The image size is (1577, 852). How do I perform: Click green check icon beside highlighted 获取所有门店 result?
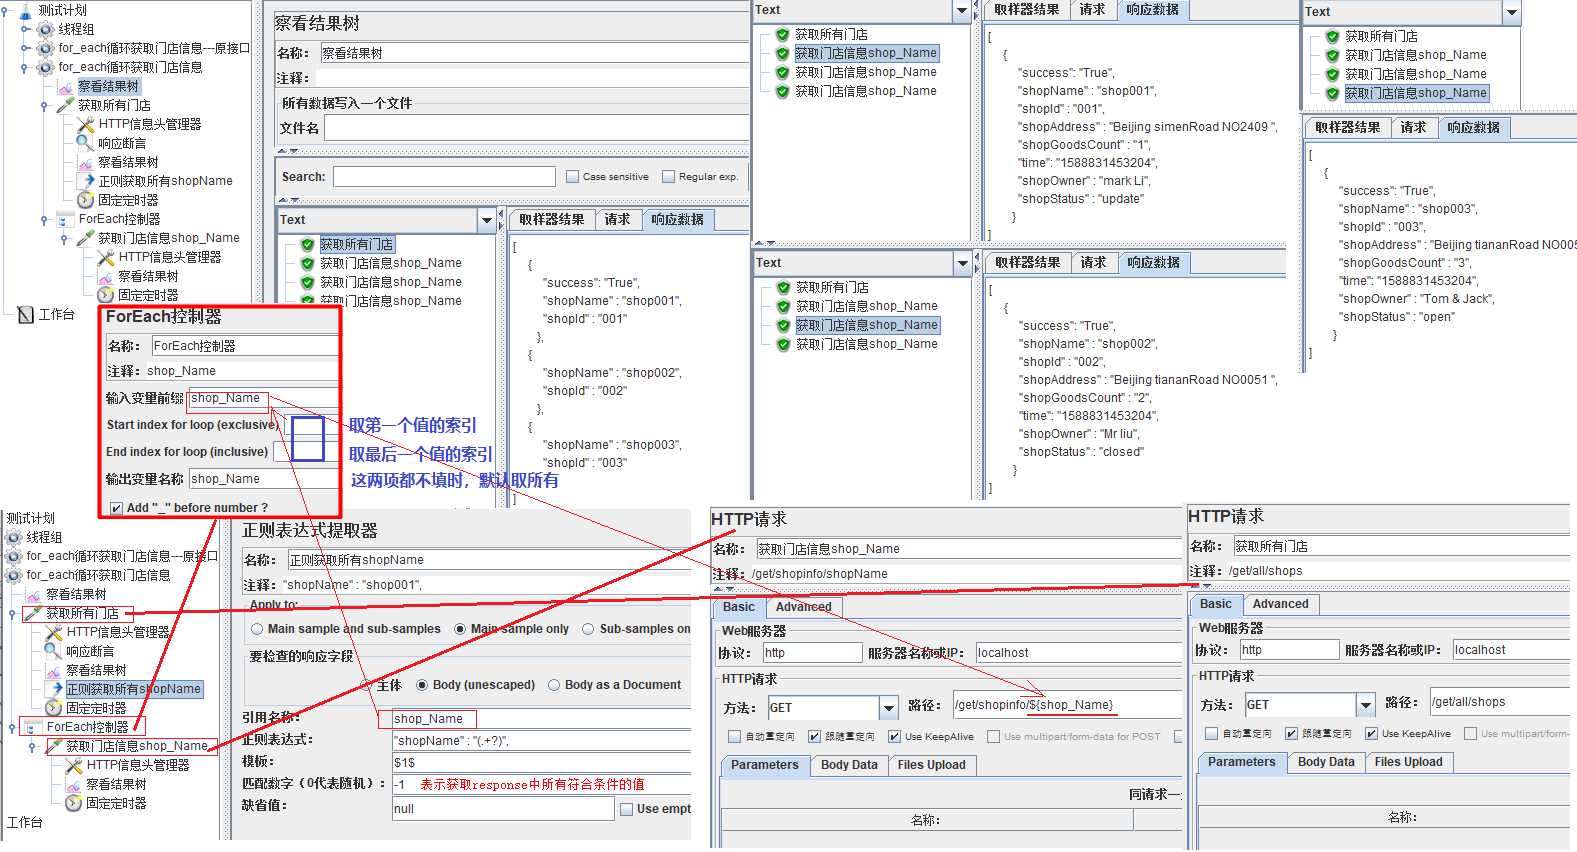coord(308,244)
